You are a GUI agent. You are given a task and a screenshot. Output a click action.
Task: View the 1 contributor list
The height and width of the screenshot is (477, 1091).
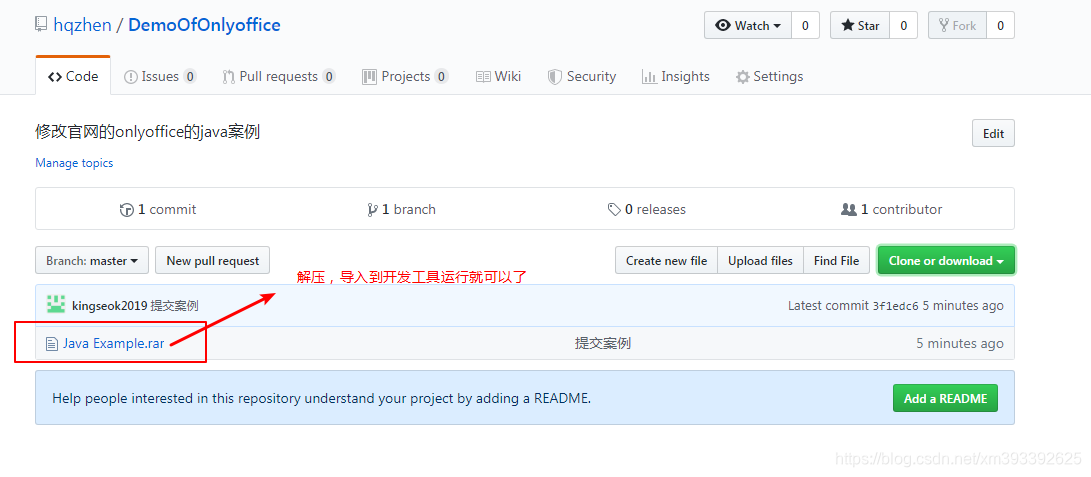(891, 209)
